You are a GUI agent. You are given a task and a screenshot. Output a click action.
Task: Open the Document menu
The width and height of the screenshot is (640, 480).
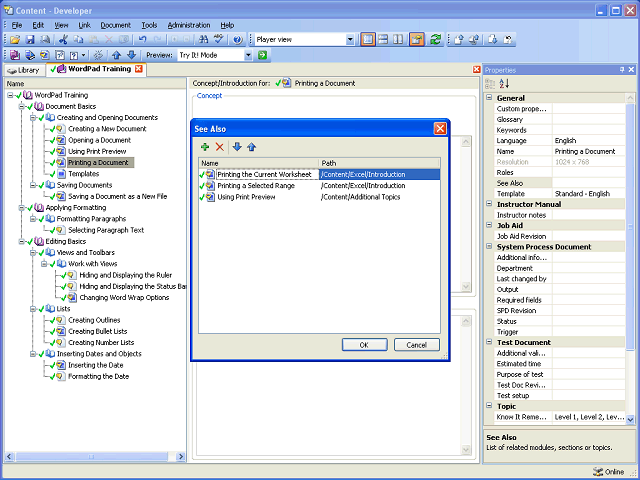click(x=116, y=25)
